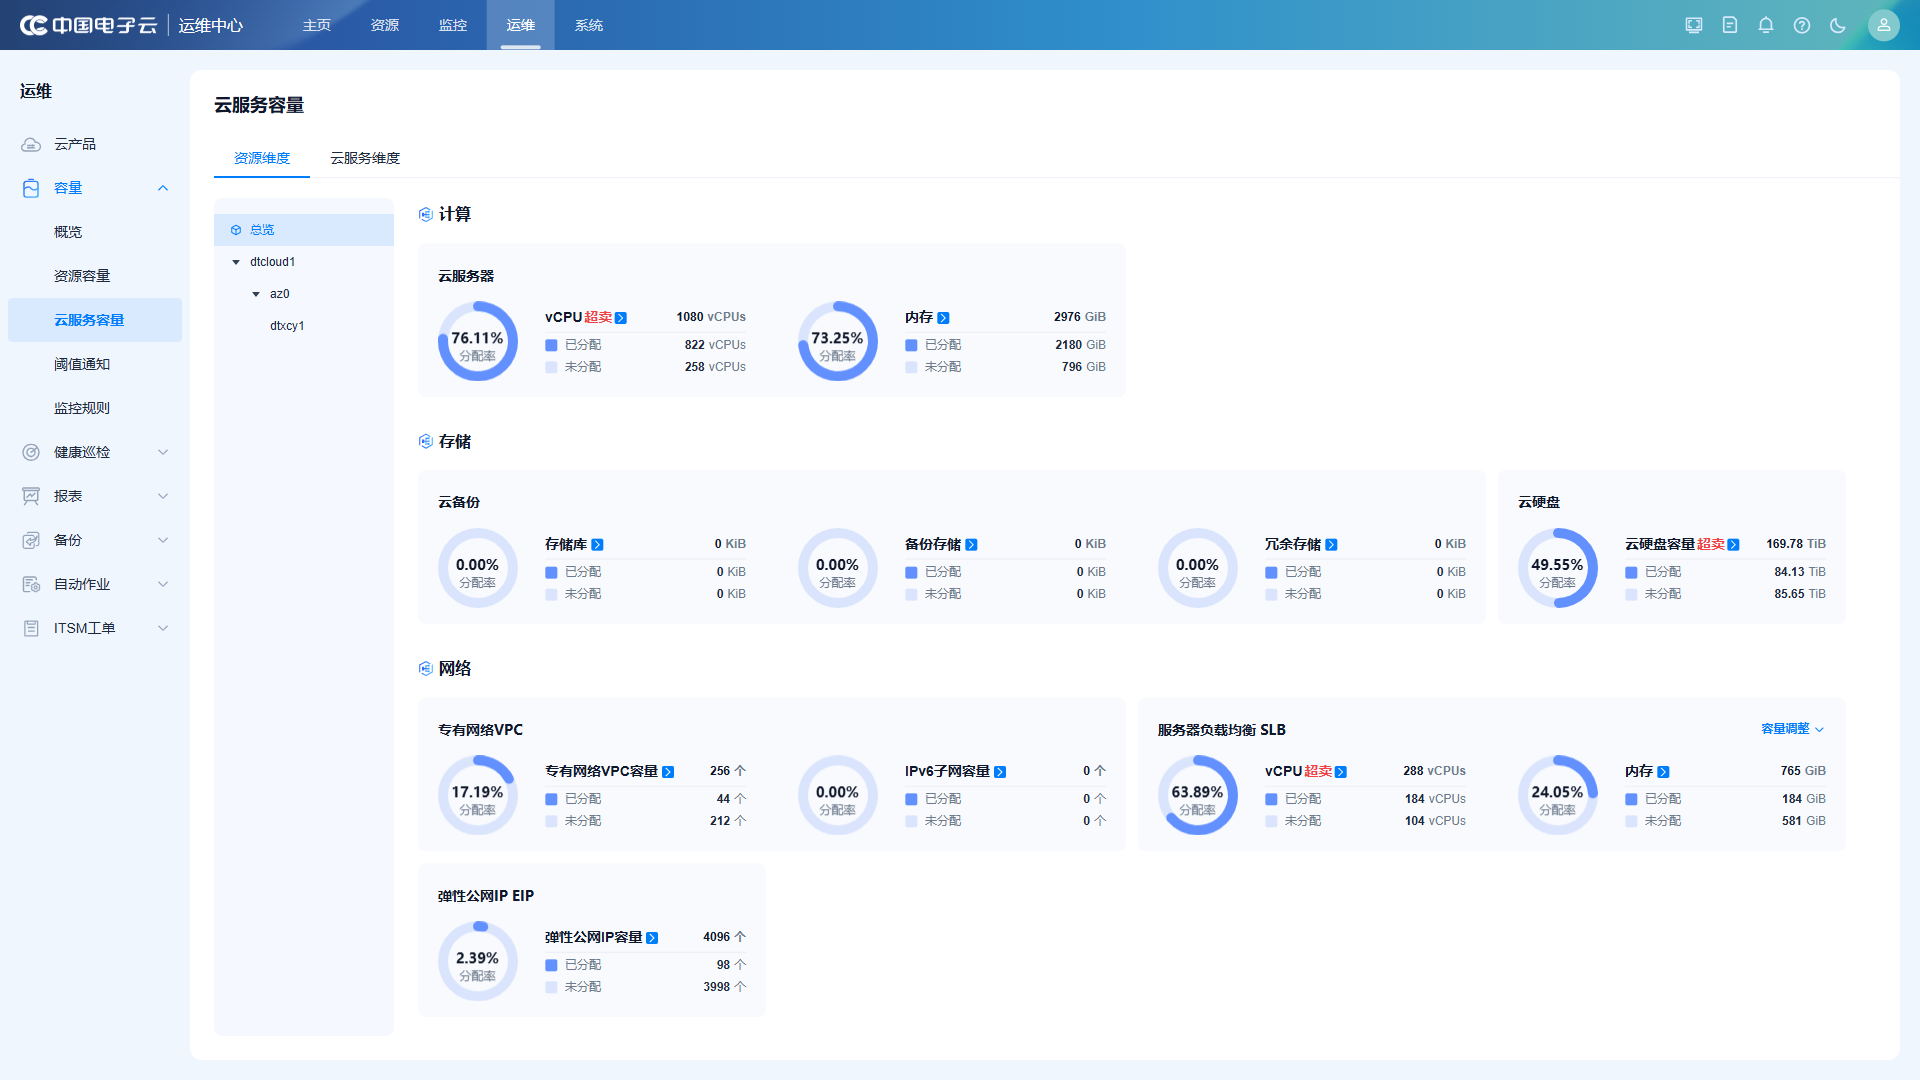Open the document icon in top bar

tap(1730, 25)
